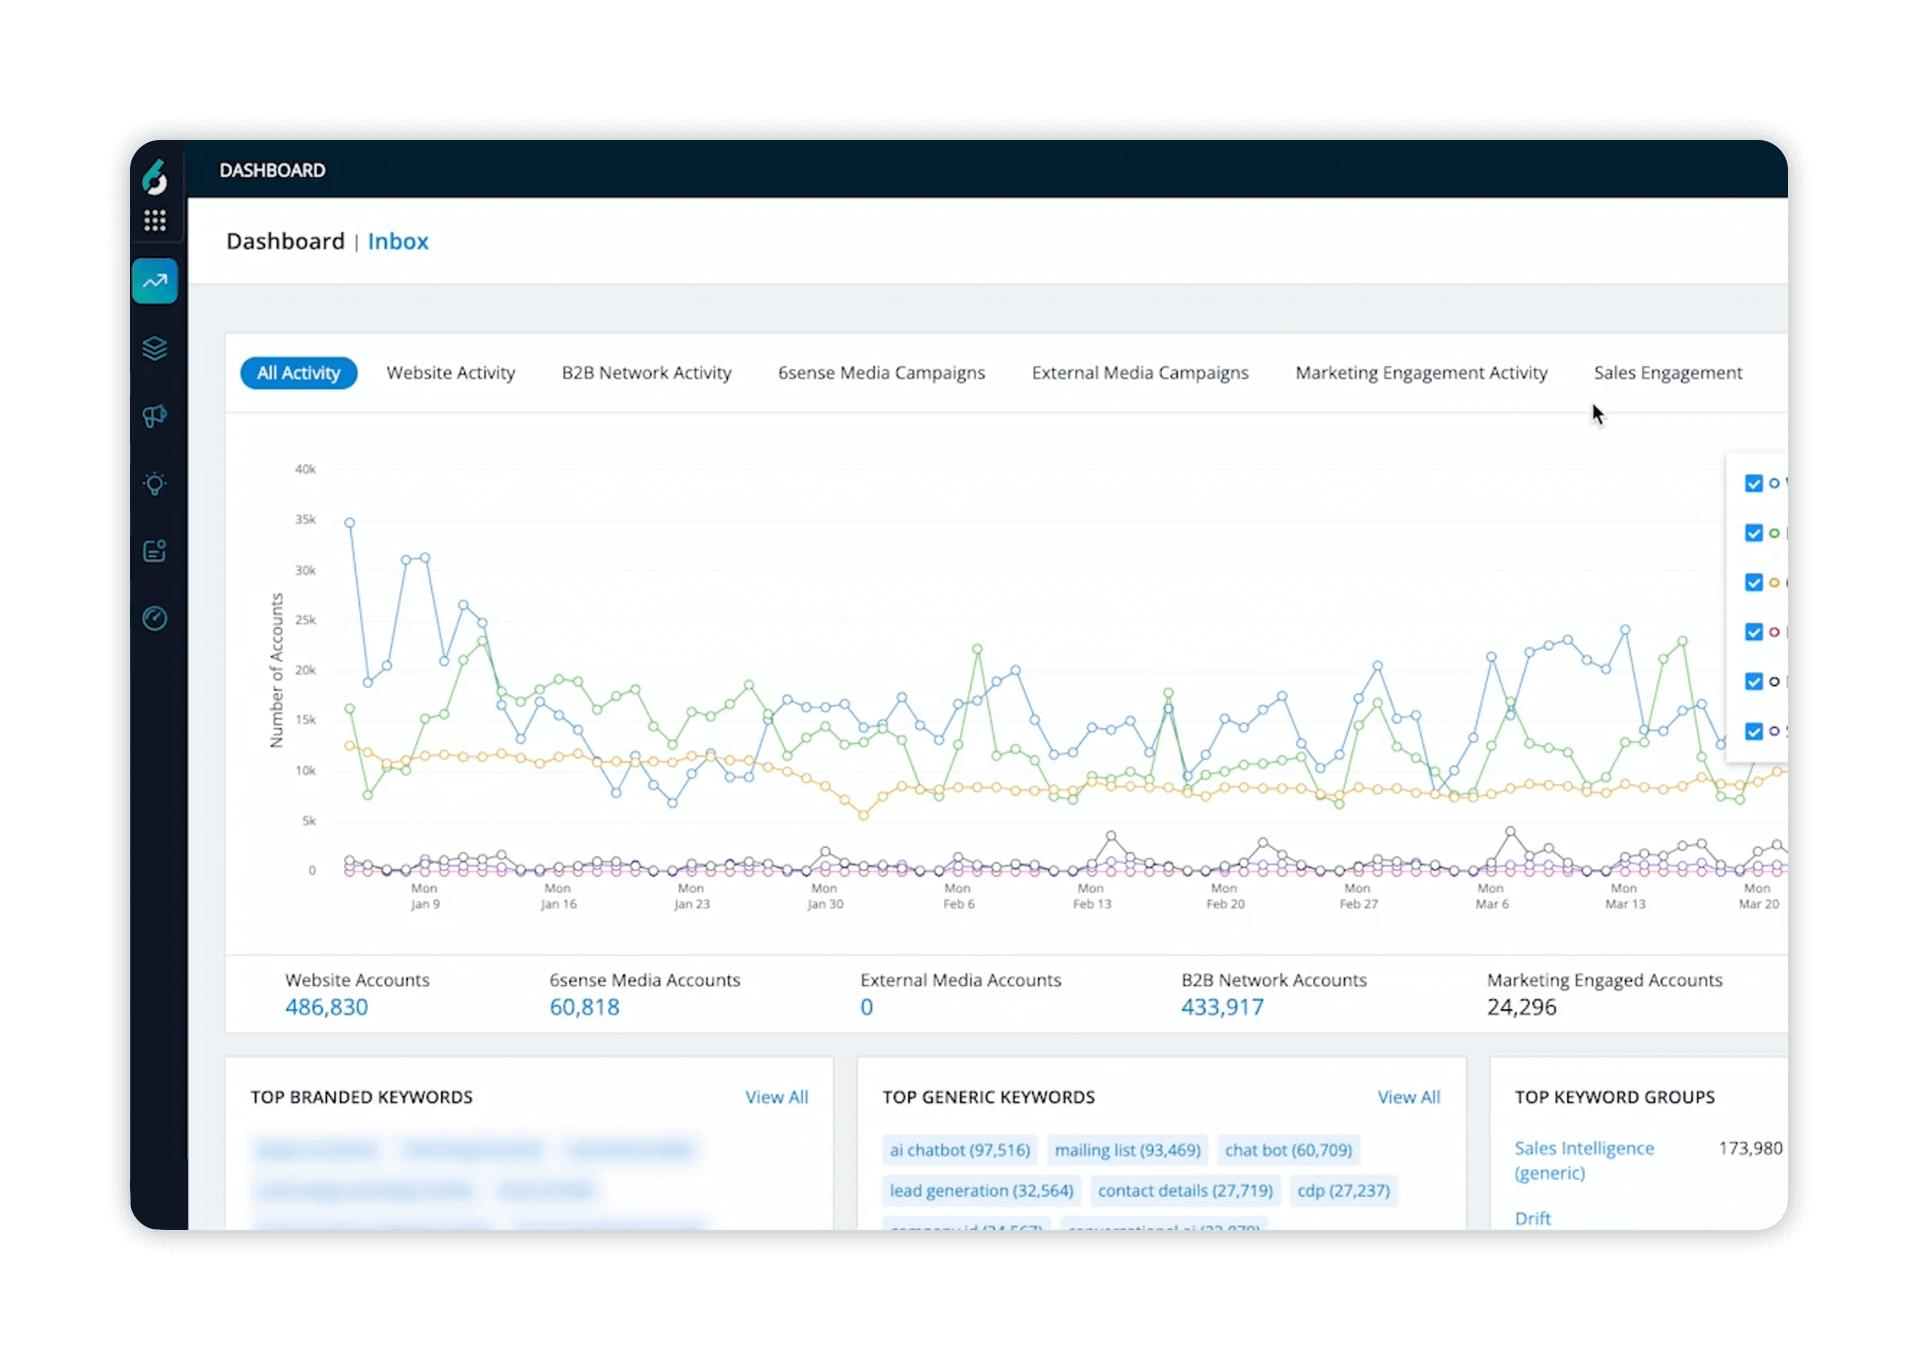Open the apps grid launcher in sidebar
The image size is (1920, 1372).
tap(155, 220)
